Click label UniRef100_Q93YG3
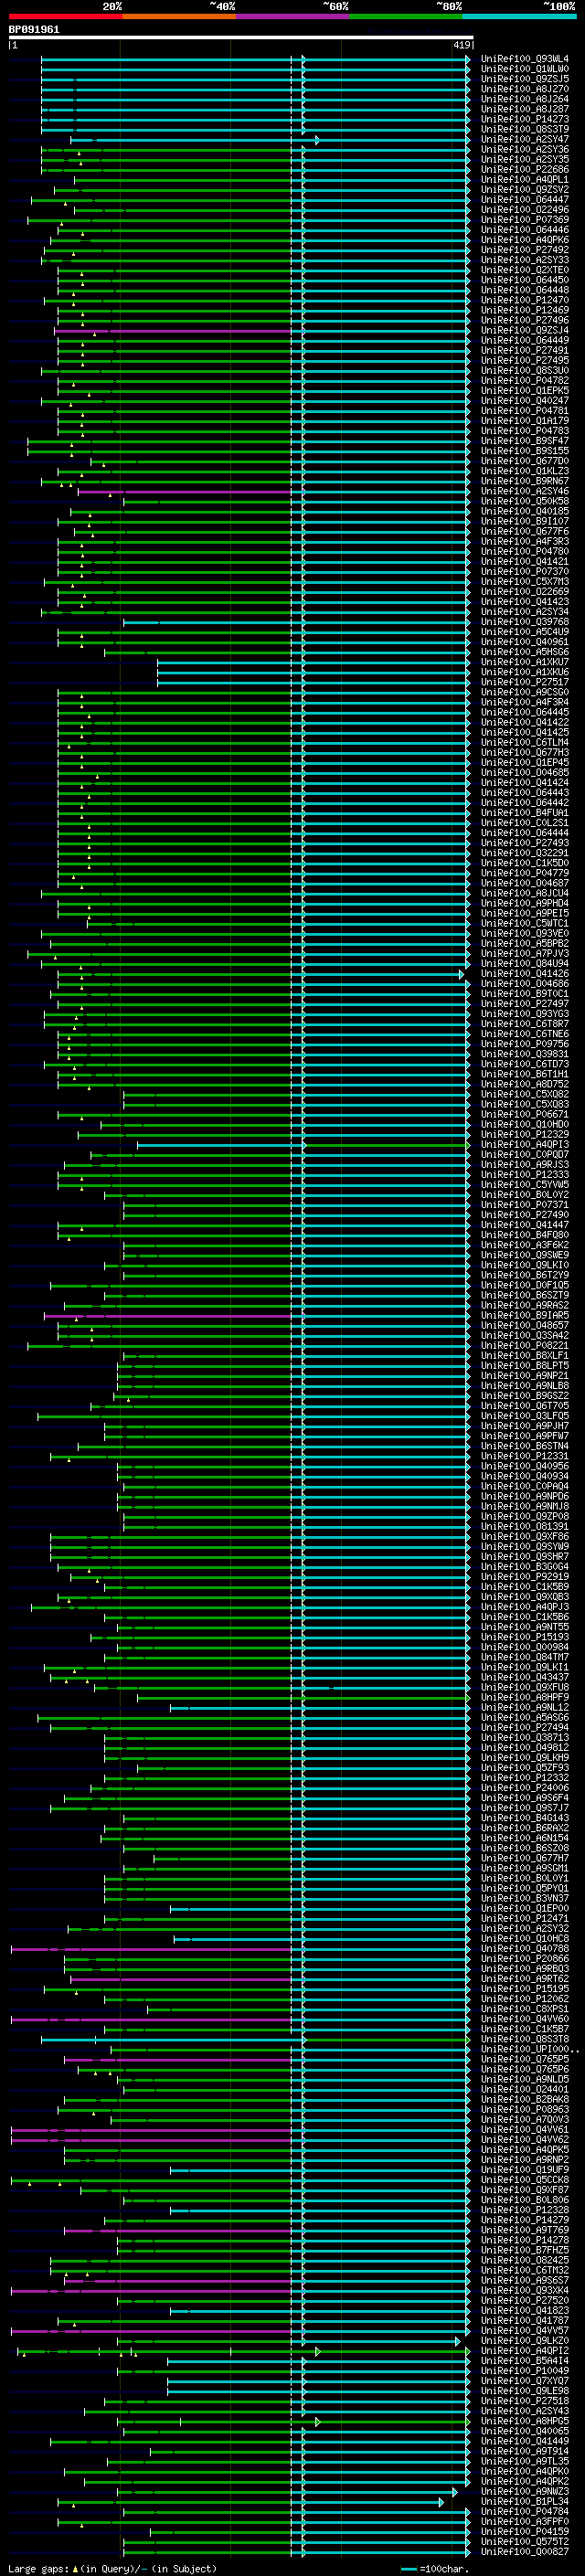The width and height of the screenshot is (585, 2576). pos(525,1014)
